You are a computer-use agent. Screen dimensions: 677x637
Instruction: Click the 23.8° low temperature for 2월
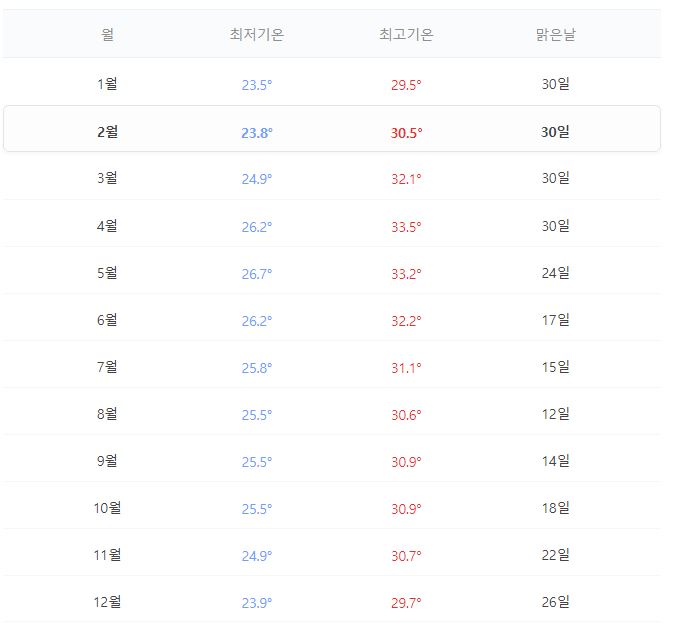pos(257,133)
